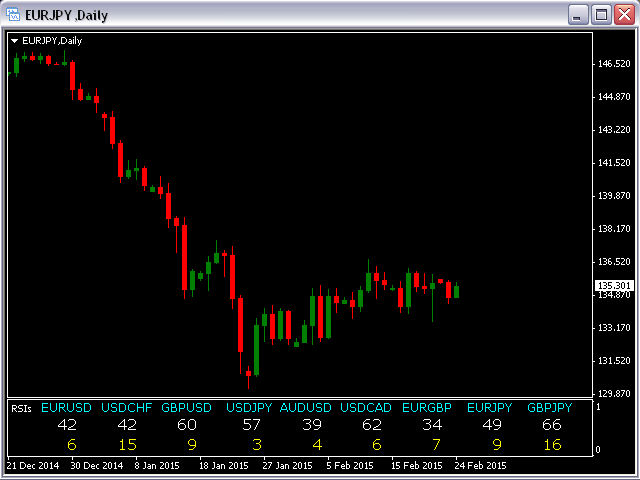Minimize the EURJPY chart window
The image size is (640, 480).
click(578, 15)
